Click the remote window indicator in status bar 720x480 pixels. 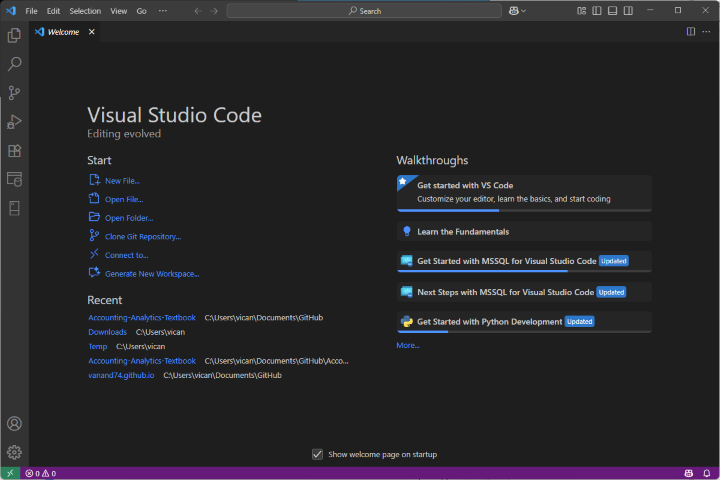(10, 473)
